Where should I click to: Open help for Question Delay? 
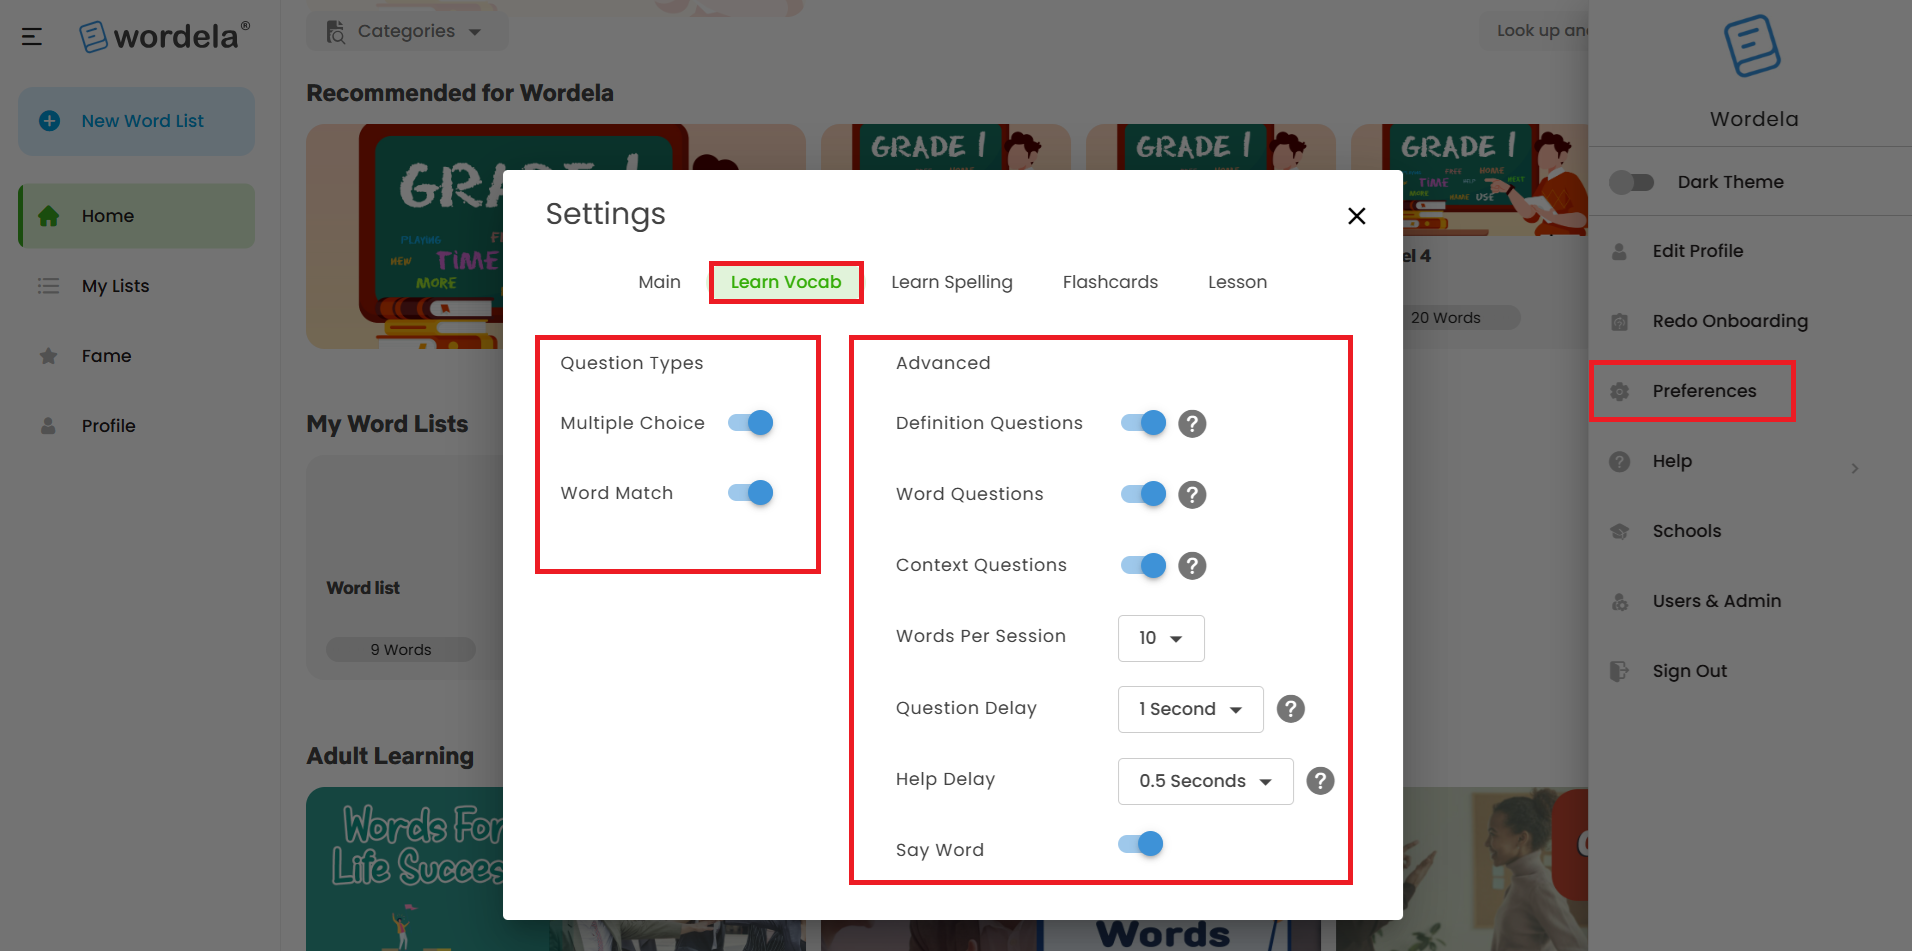(x=1291, y=709)
